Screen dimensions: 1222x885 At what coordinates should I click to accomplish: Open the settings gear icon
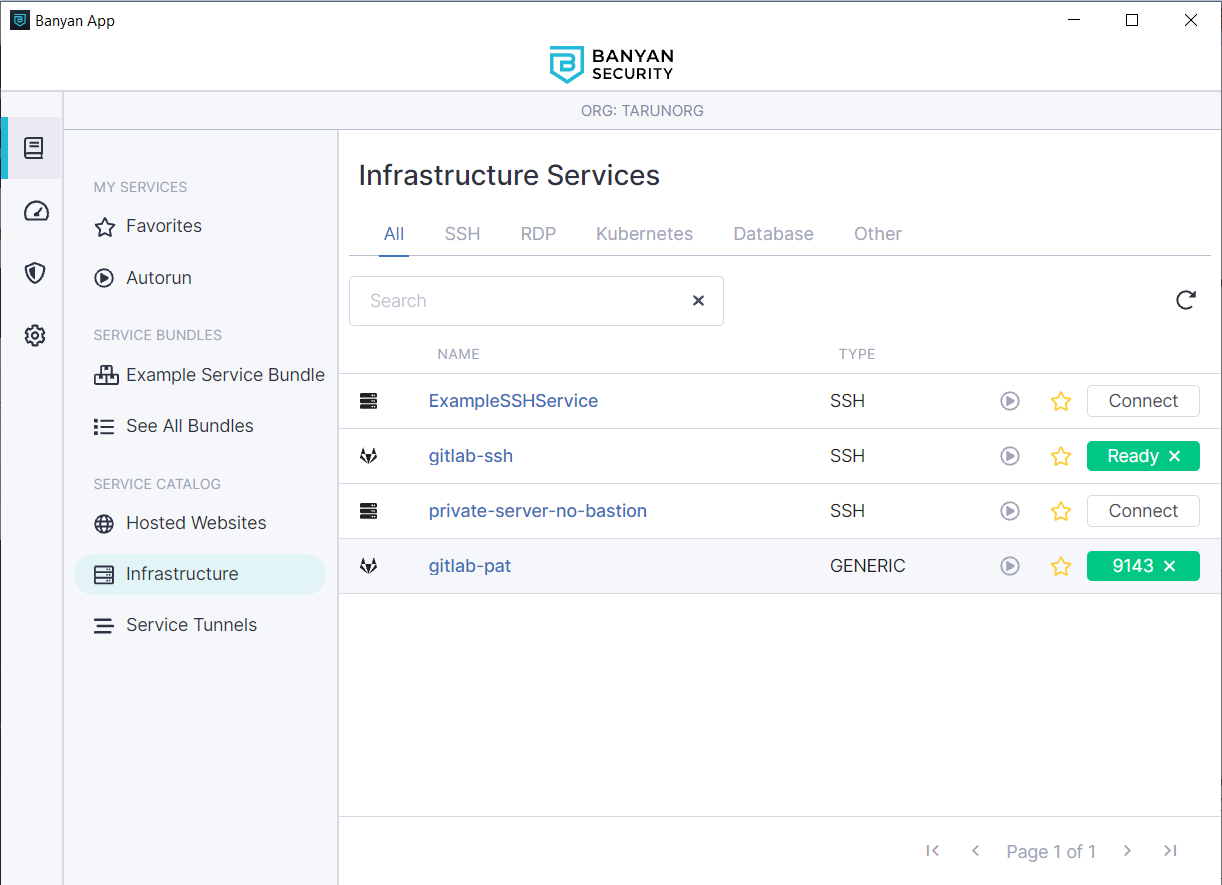coord(35,336)
